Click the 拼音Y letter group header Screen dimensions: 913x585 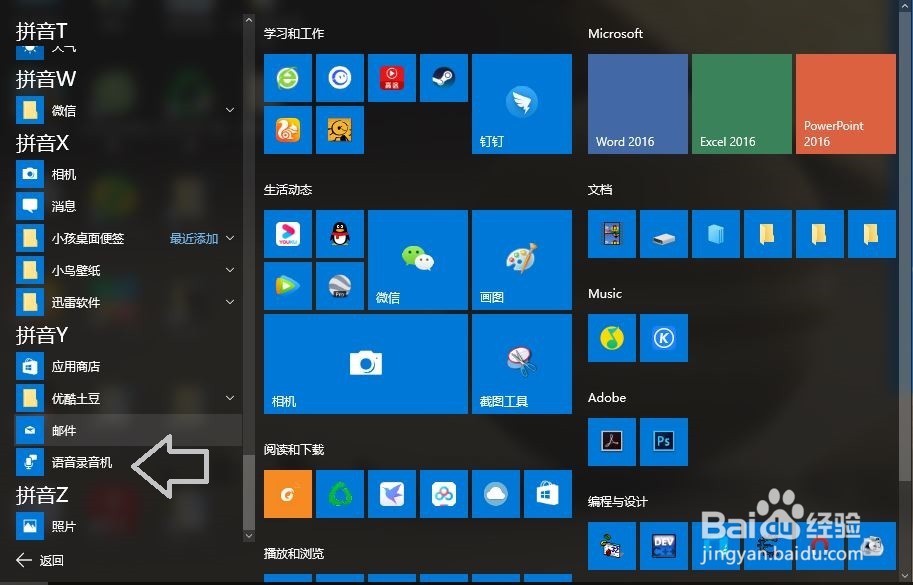[42, 335]
